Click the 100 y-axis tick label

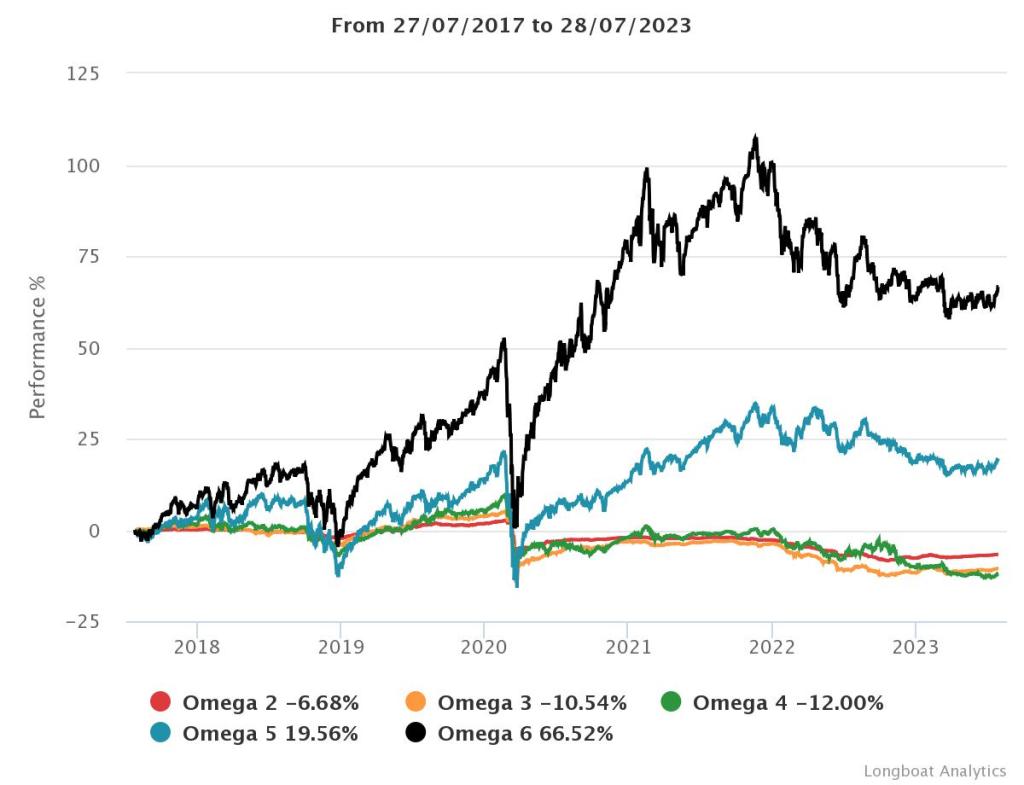[x=85, y=166]
